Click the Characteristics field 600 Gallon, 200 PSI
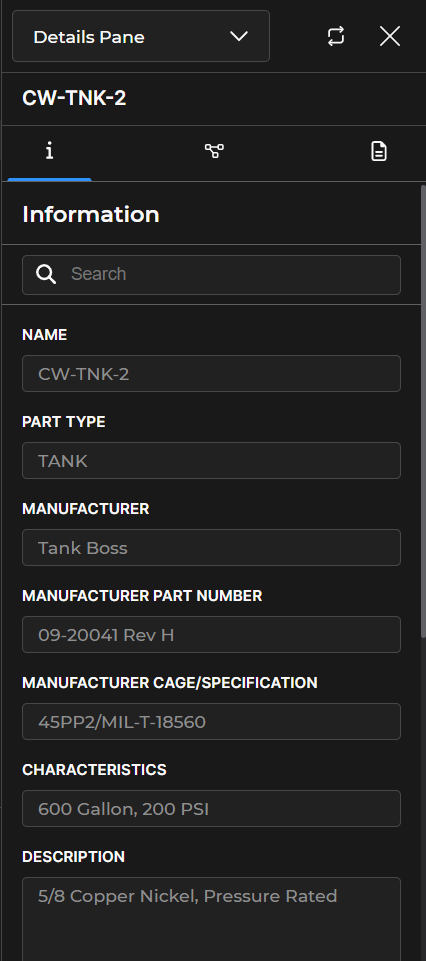The image size is (426, 961). point(211,808)
